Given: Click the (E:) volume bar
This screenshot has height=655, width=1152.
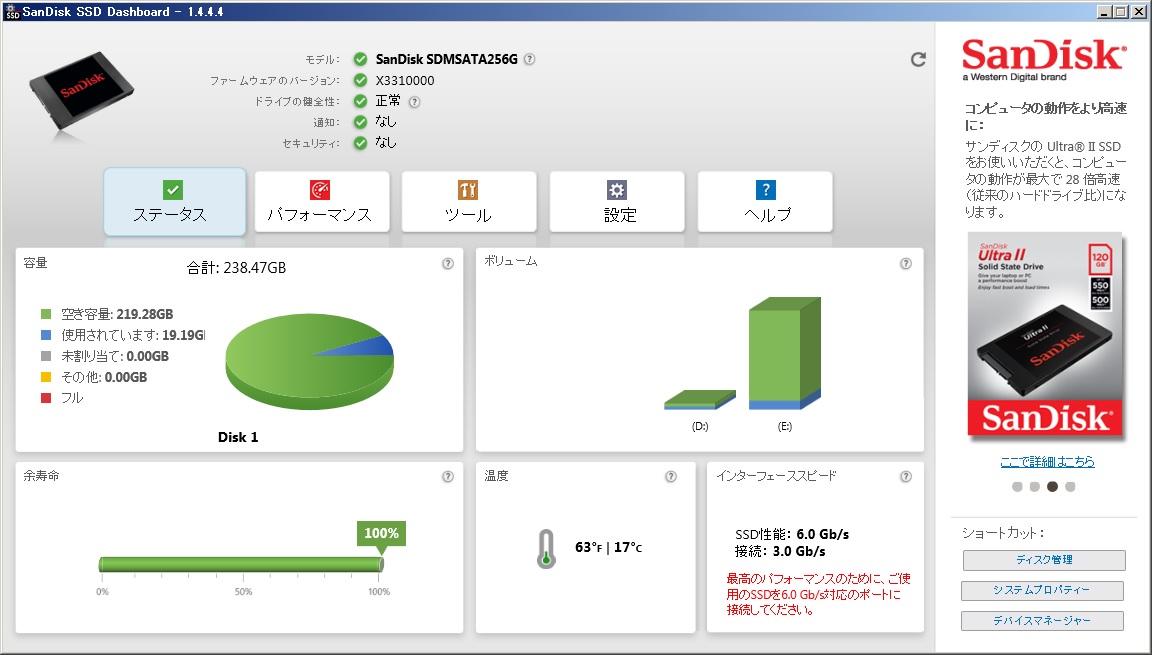Looking at the screenshot, I should (x=785, y=353).
